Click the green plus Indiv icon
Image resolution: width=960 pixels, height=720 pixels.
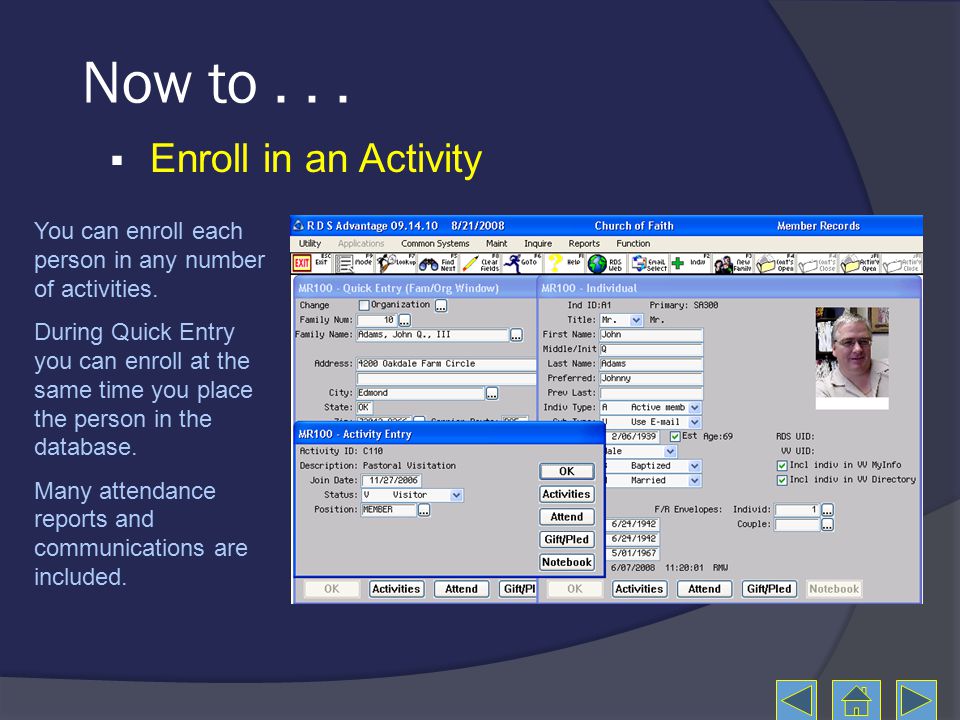(x=678, y=264)
